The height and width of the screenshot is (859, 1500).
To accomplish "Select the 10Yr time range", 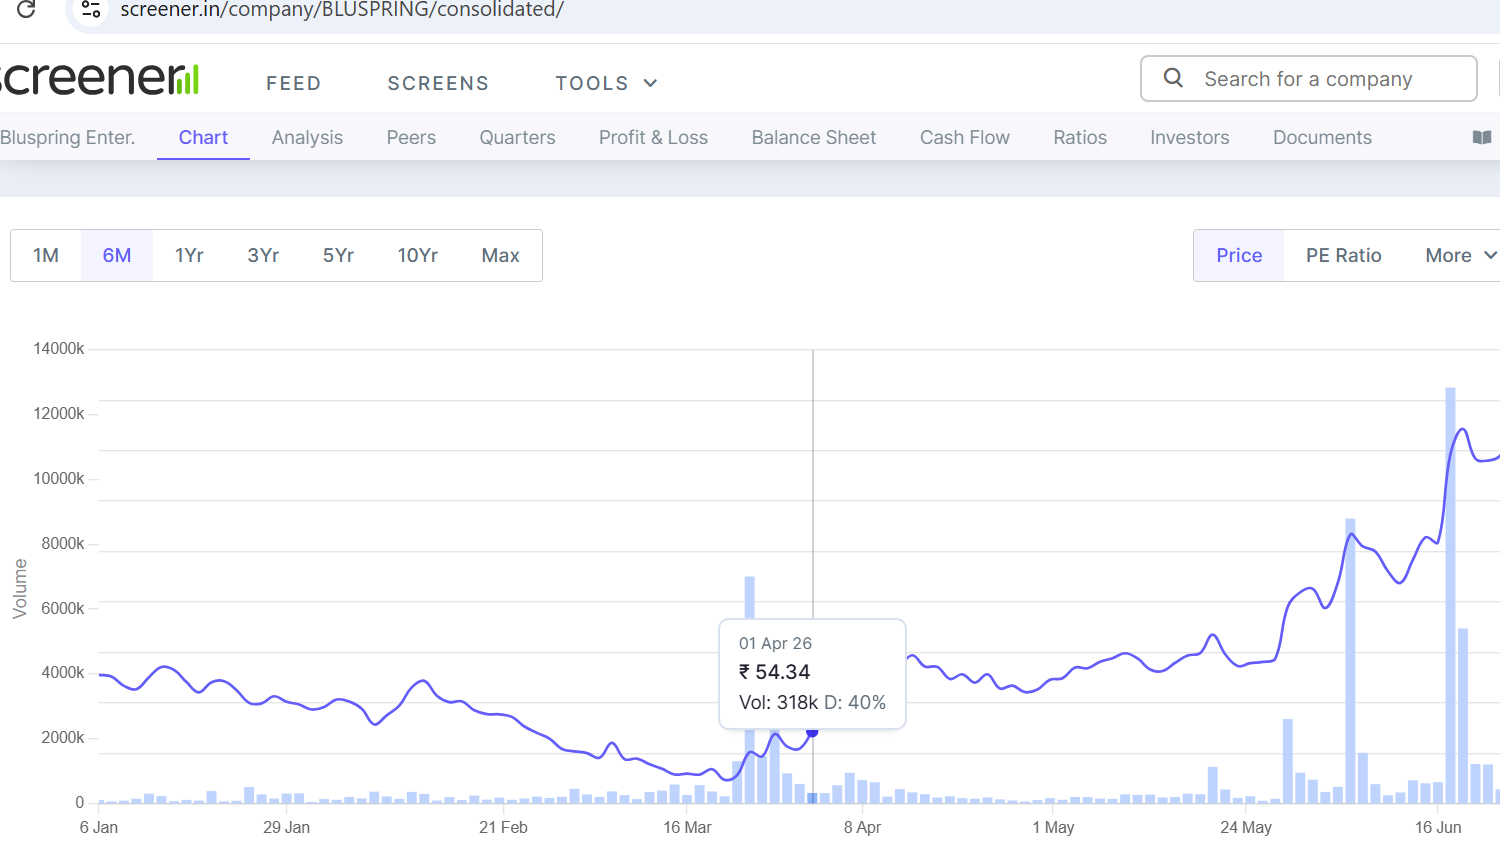I will click(418, 255).
